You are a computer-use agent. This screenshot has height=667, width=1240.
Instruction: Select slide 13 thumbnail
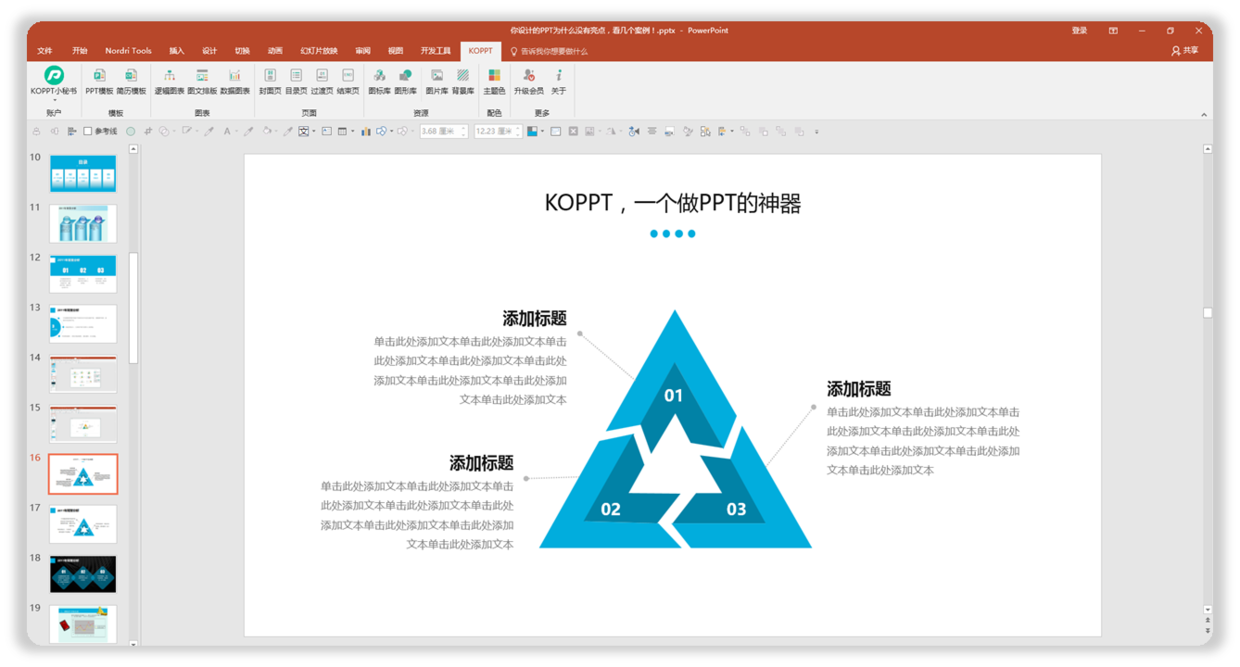83,324
